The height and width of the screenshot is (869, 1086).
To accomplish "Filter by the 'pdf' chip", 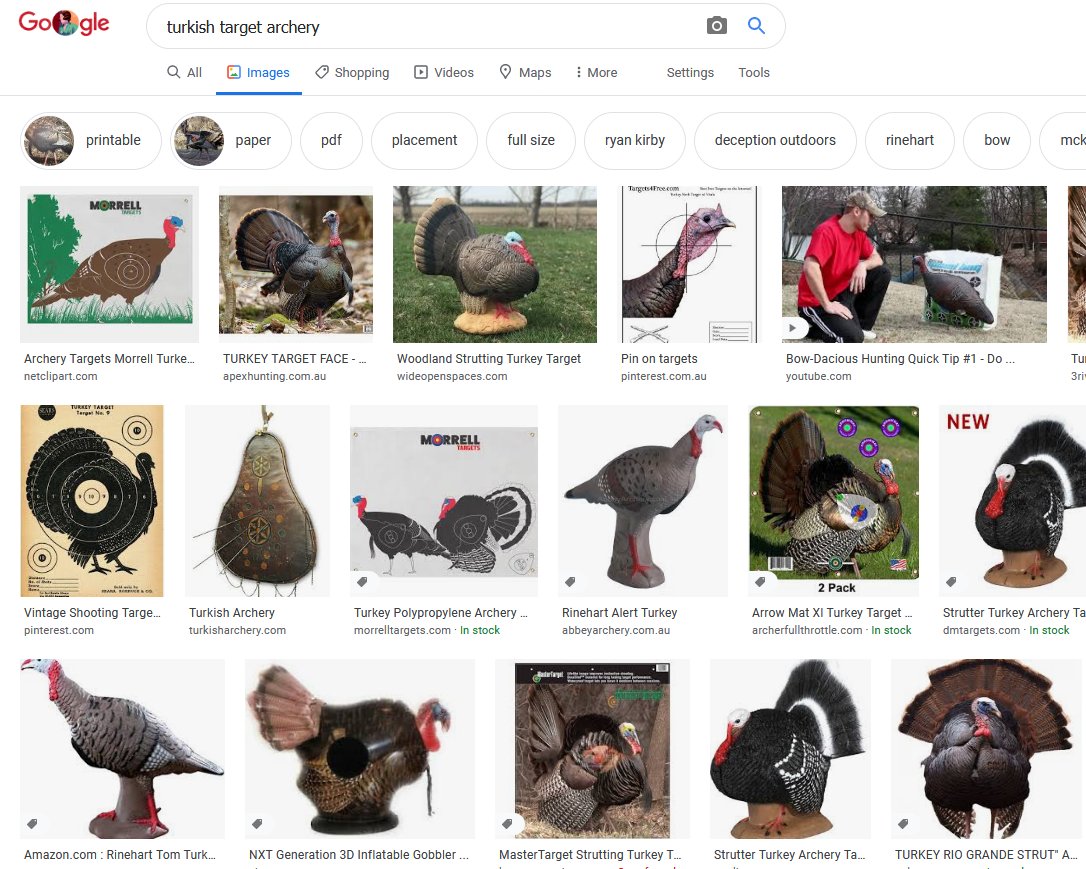I will click(331, 141).
